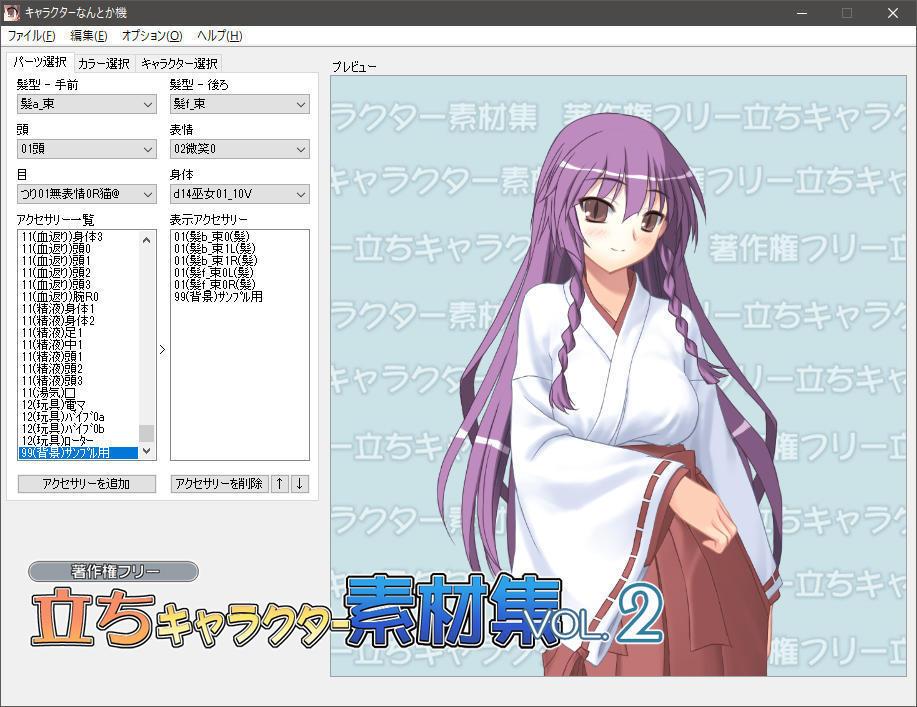Viewport: 917px width, 707px height.
Task: Switch to the キャラクター選択 tab
Action: 180,63
